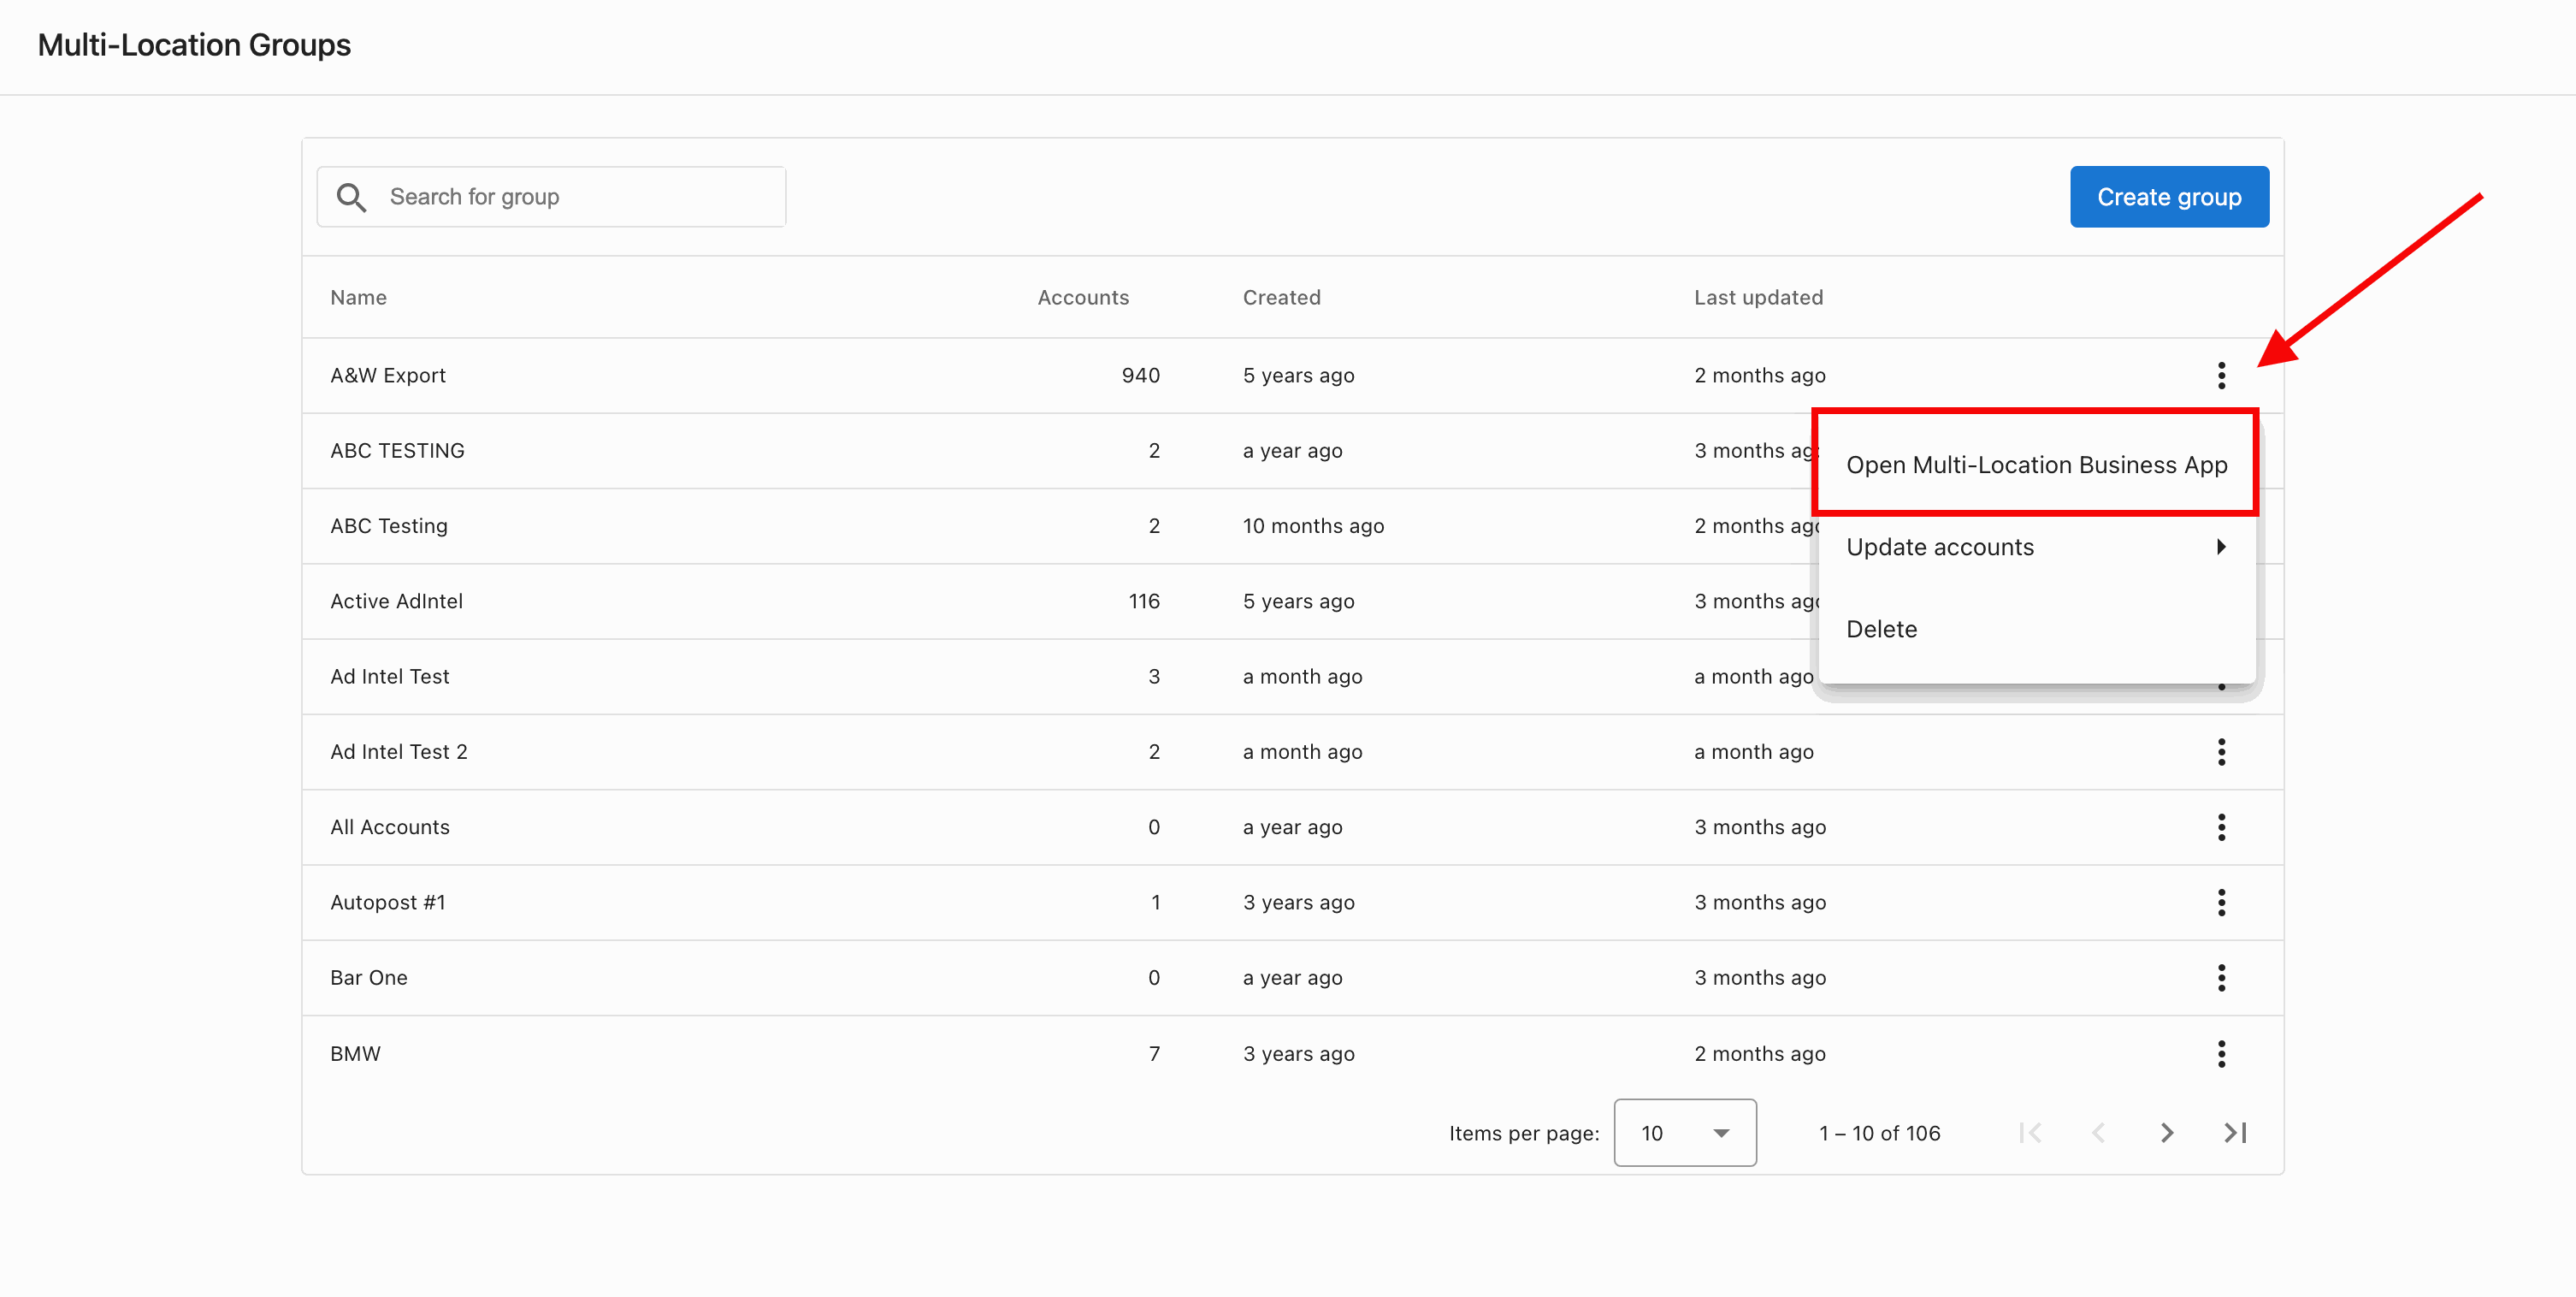The image size is (2576, 1297).
Task: Focus the Search for group field
Action: tap(551, 197)
